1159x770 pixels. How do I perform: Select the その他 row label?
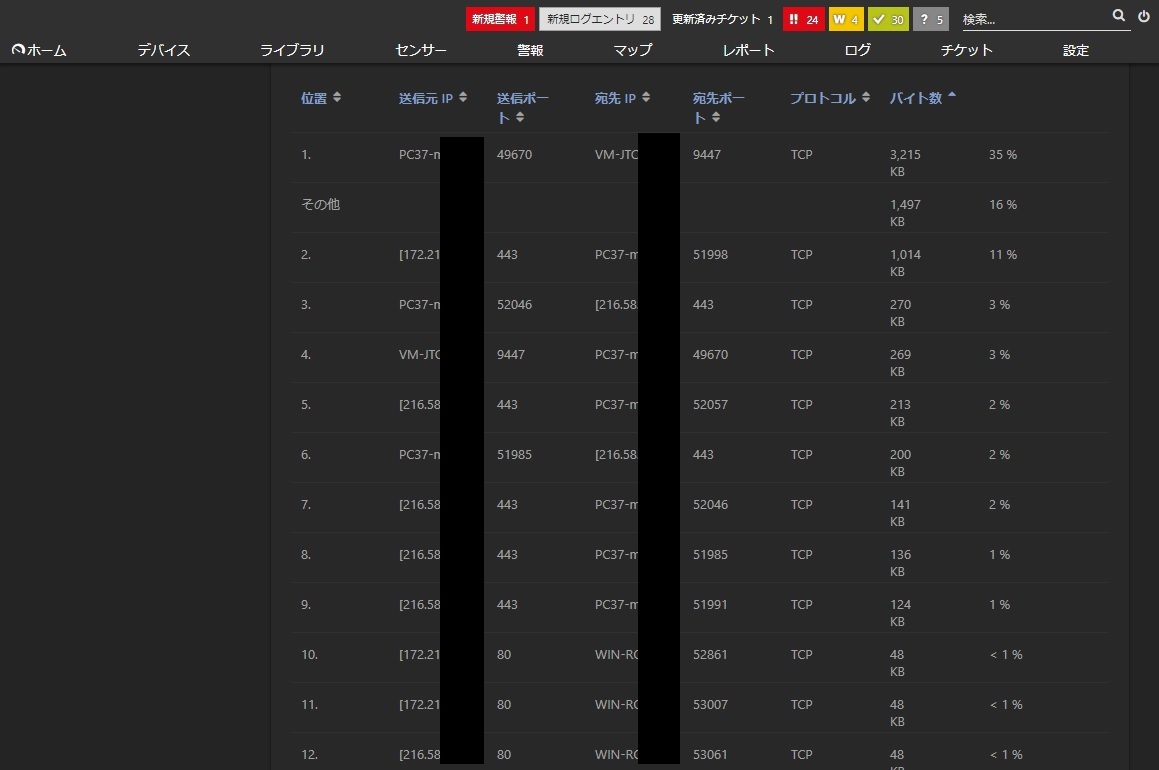[x=320, y=204]
